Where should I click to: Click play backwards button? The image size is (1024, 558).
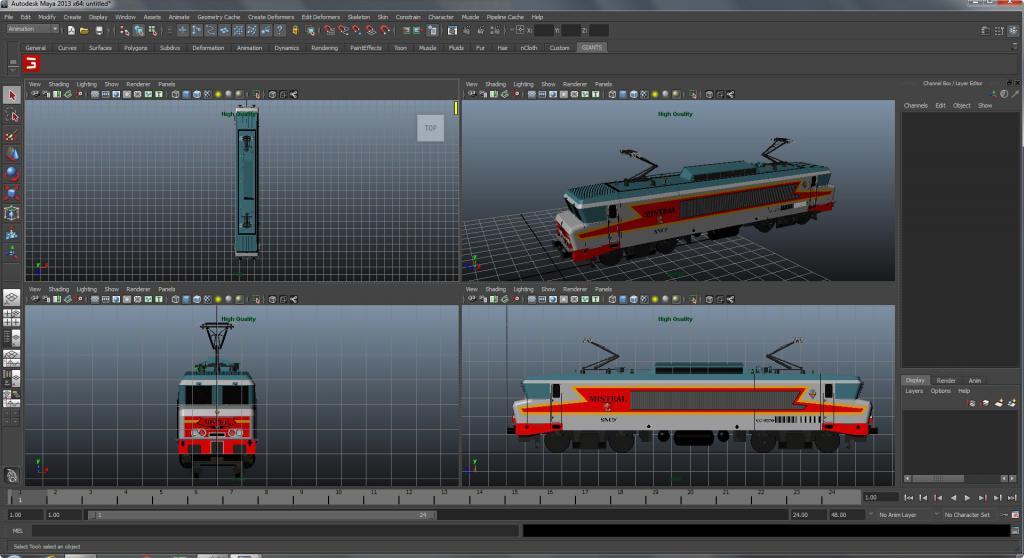[953, 498]
